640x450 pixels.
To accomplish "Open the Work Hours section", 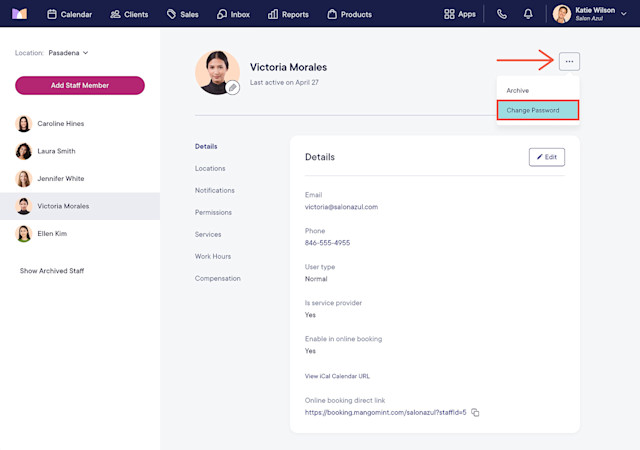I will tap(213, 256).
